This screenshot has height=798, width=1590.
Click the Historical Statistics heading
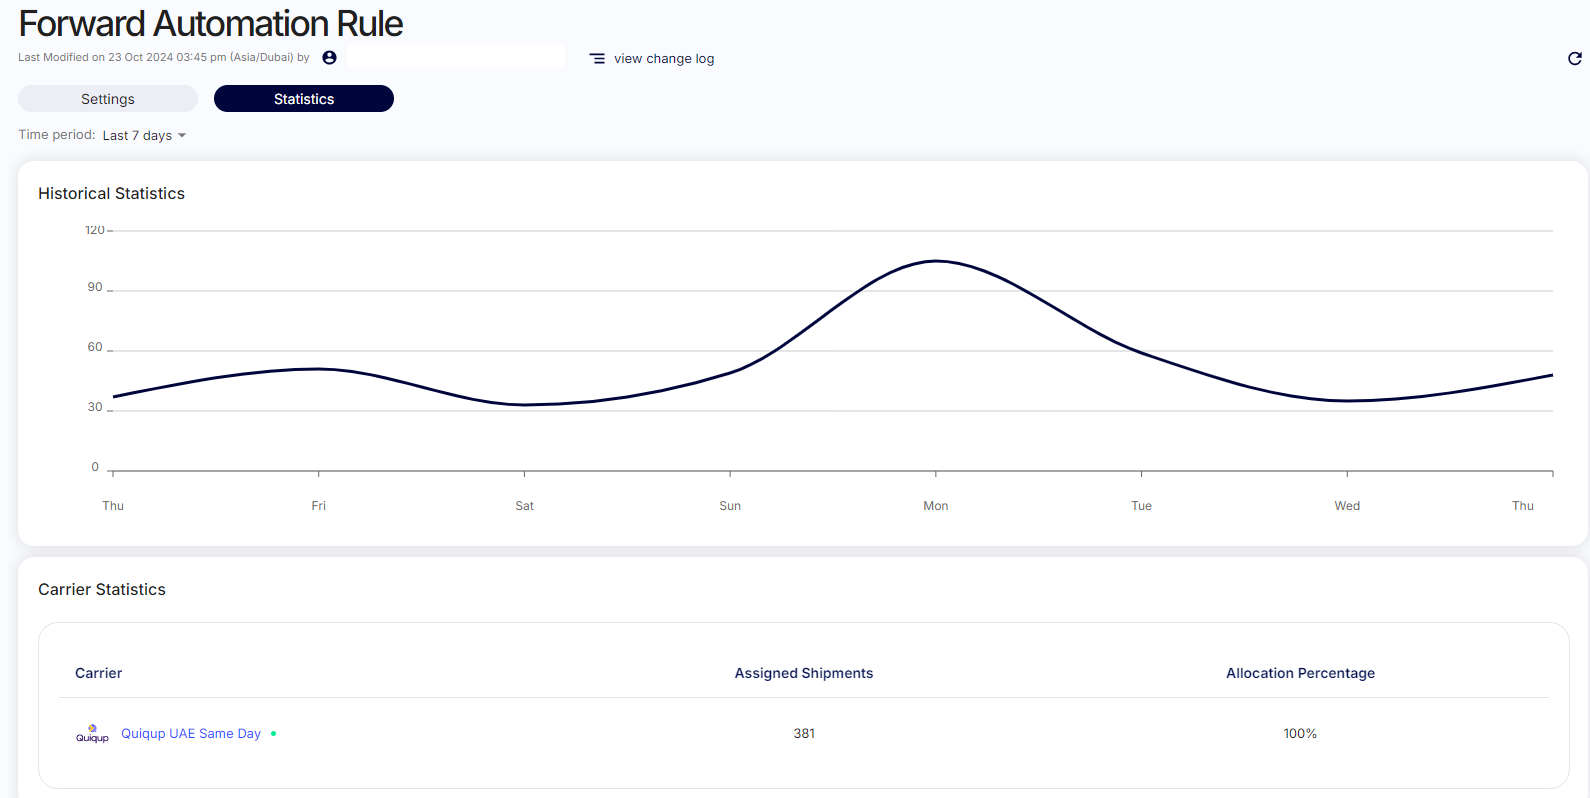(x=111, y=194)
